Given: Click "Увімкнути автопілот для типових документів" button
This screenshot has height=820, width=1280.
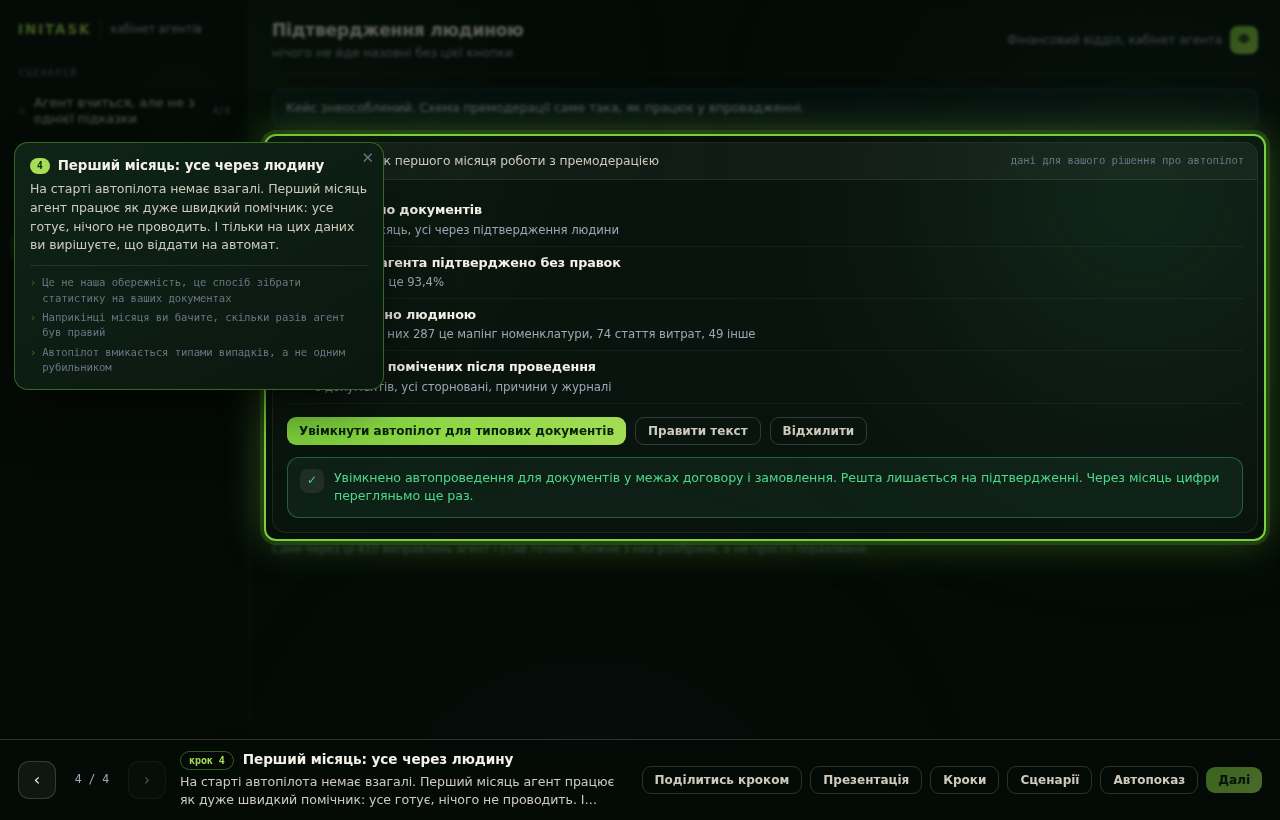Looking at the screenshot, I should pyautogui.click(x=456, y=431).
